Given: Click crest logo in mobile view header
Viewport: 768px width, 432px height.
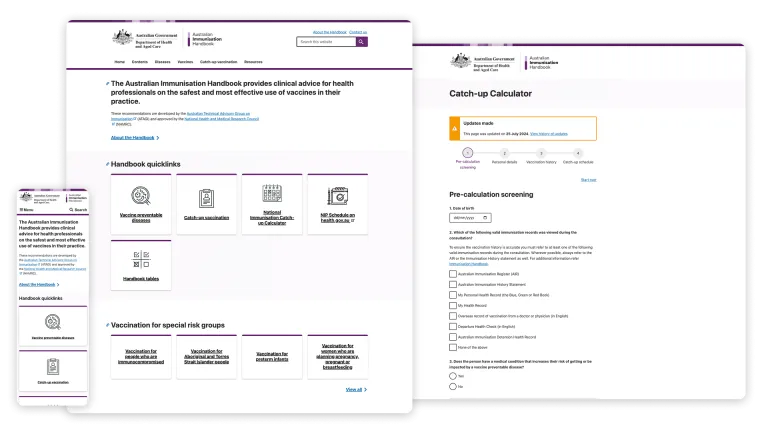Looking at the screenshot, I should 25,197.
